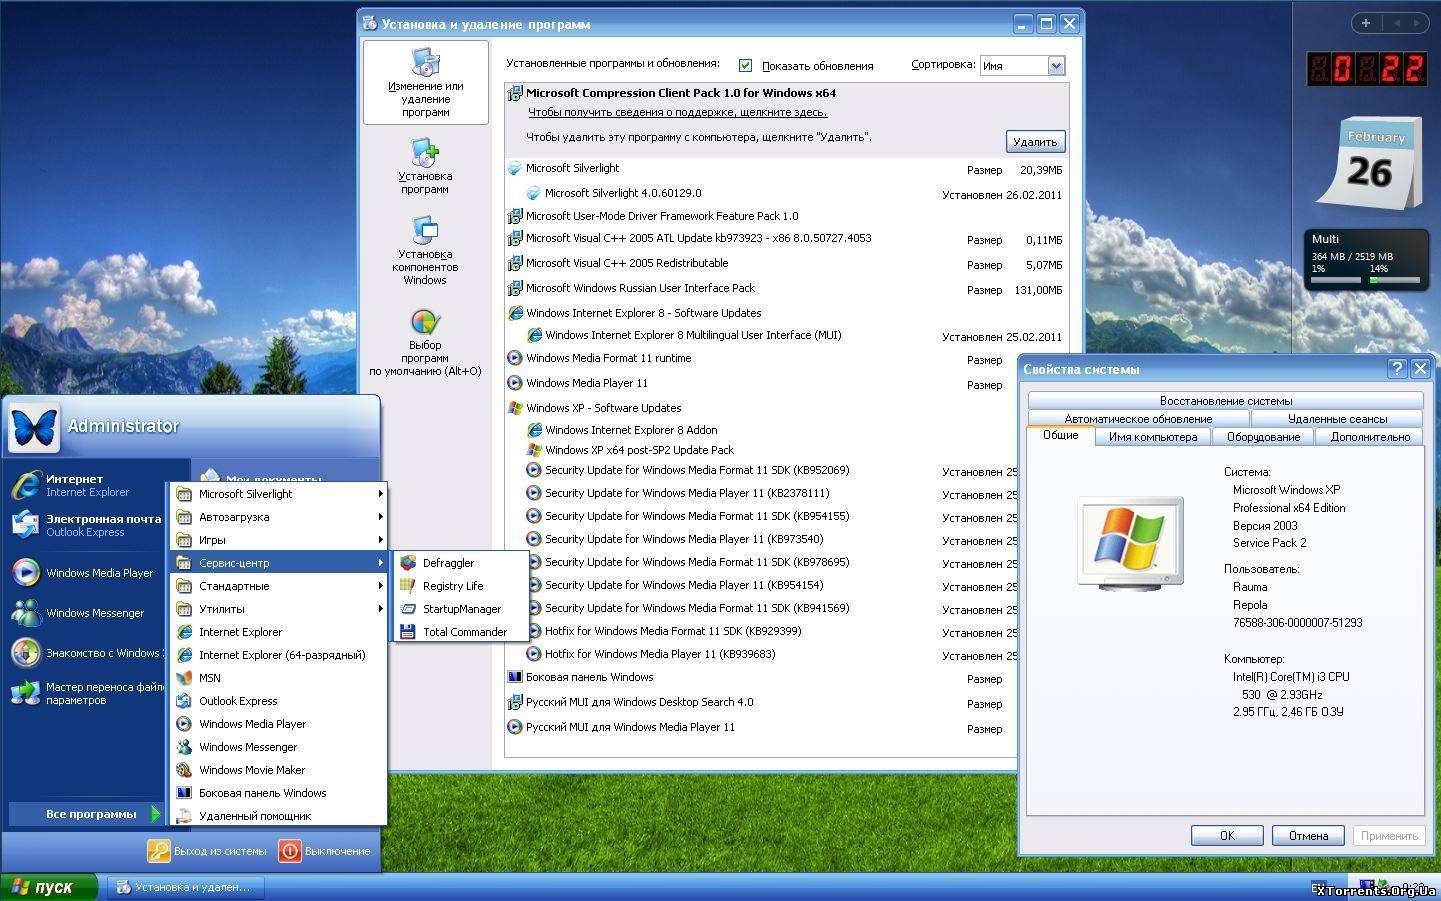1441x901 pixels.
Task: Click add gadget plus icon on sidebar
Action: point(1366,22)
